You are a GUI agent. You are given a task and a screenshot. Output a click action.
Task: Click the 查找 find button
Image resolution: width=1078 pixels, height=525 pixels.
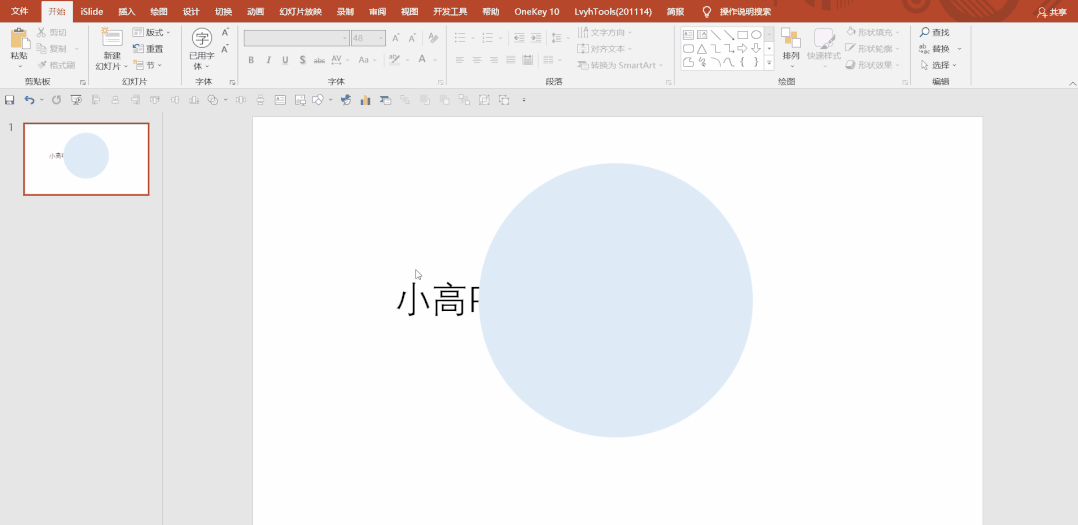coord(934,32)
